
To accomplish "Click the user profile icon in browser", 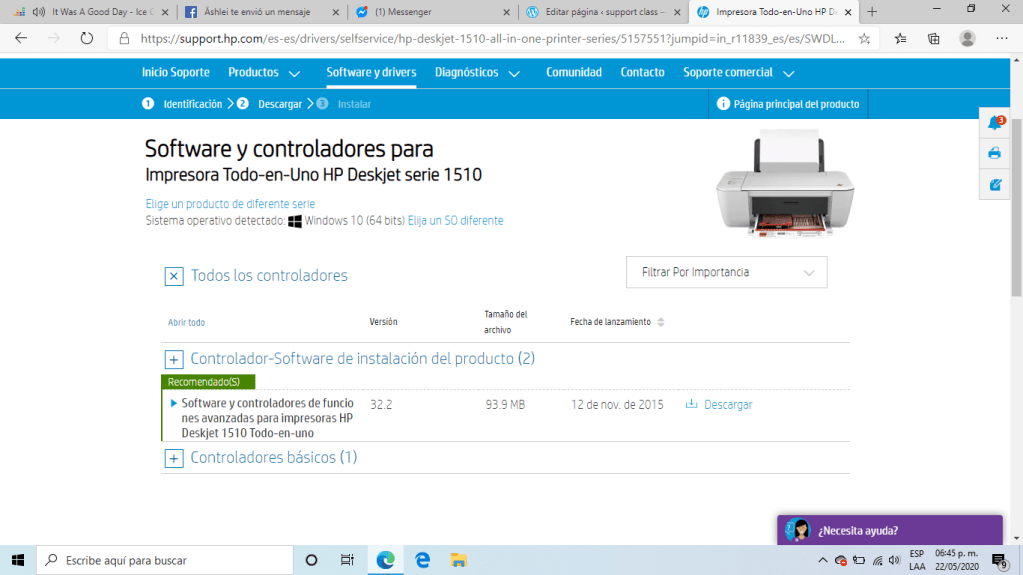I will (x=967, y=39).
